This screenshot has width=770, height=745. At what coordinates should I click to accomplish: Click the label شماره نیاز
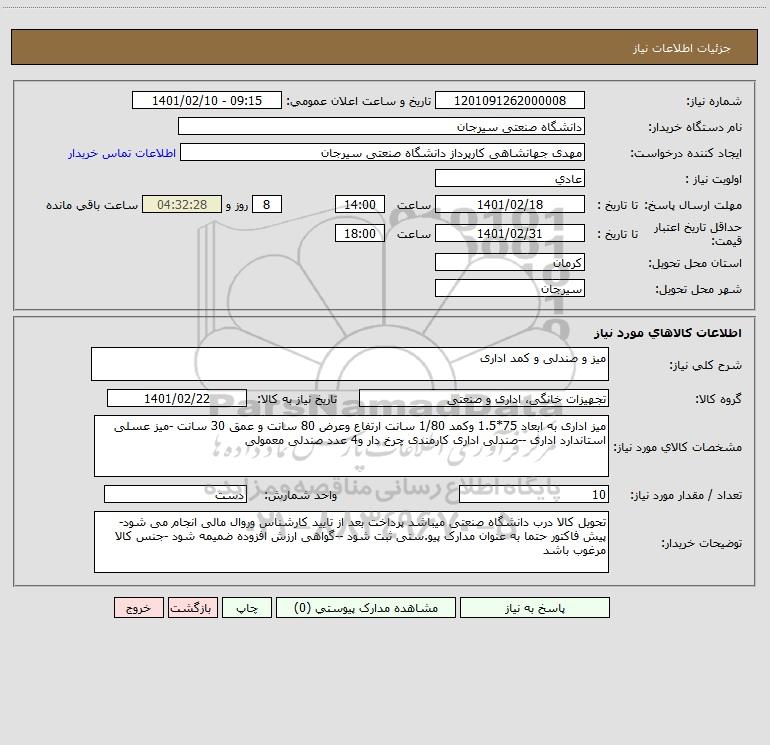point(714,102)
